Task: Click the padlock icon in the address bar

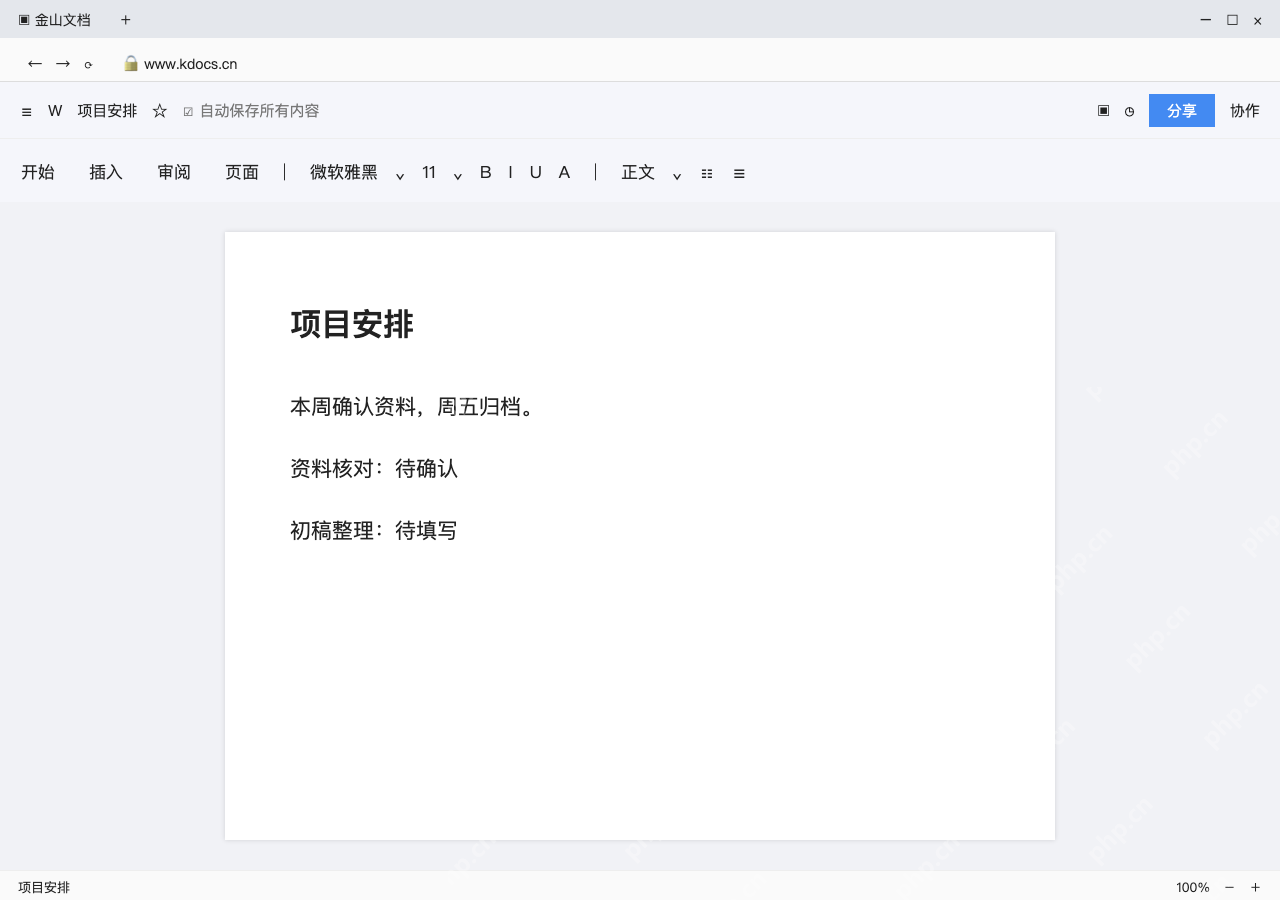Action: [131, 63]
